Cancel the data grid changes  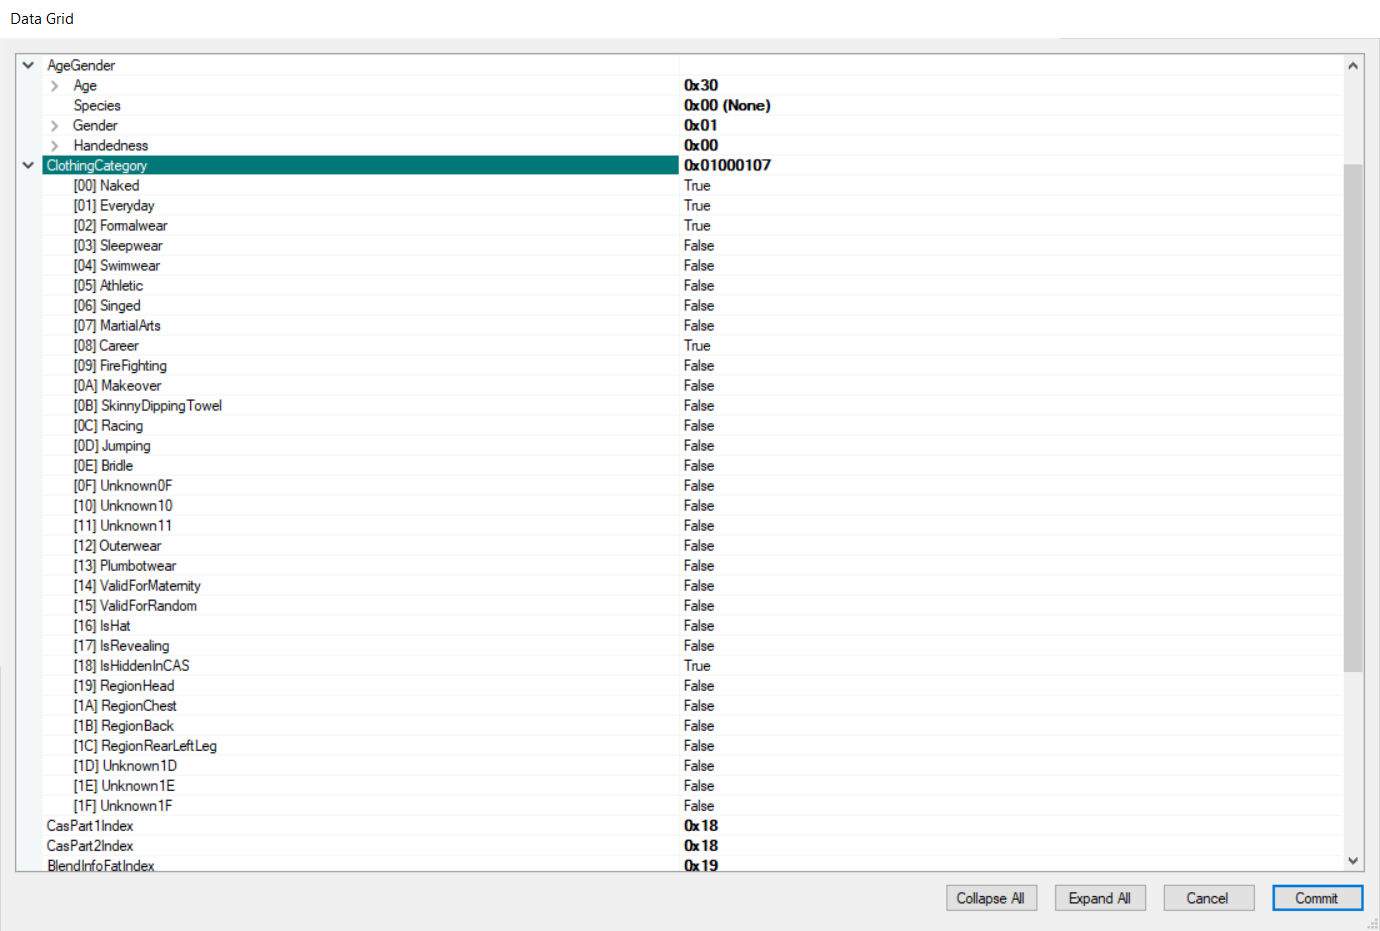tap(1208, 897)
